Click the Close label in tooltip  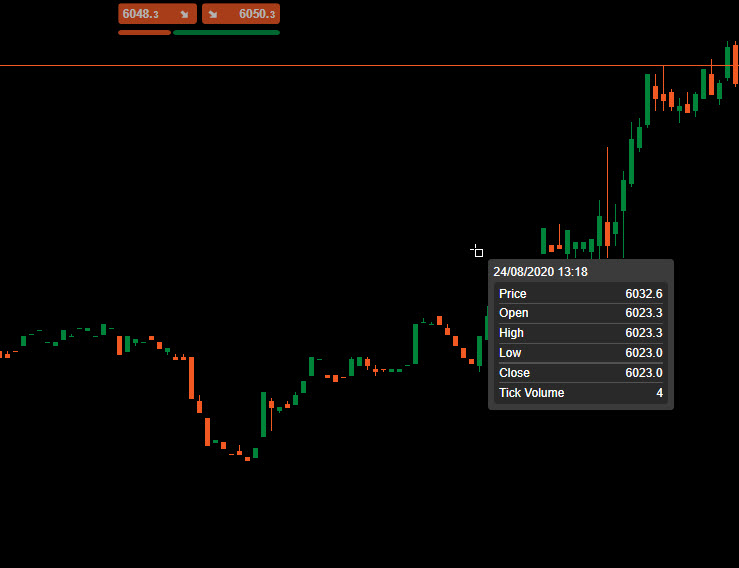514,373
